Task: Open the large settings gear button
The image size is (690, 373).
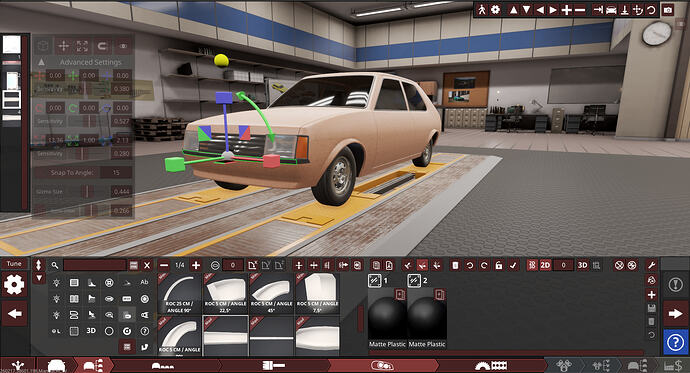Action: (x=14, y=285)
